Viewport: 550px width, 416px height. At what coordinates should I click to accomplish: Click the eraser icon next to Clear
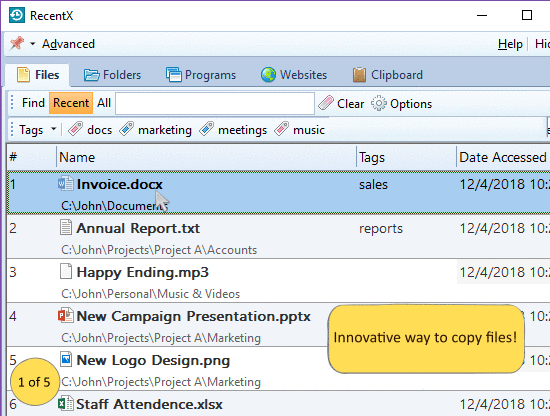coord(326,103)
